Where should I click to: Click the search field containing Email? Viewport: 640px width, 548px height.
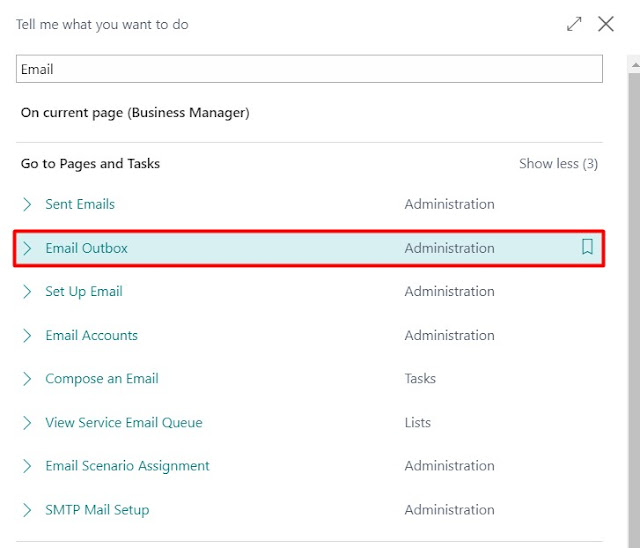pyautogui.click(x=309, y=69)
